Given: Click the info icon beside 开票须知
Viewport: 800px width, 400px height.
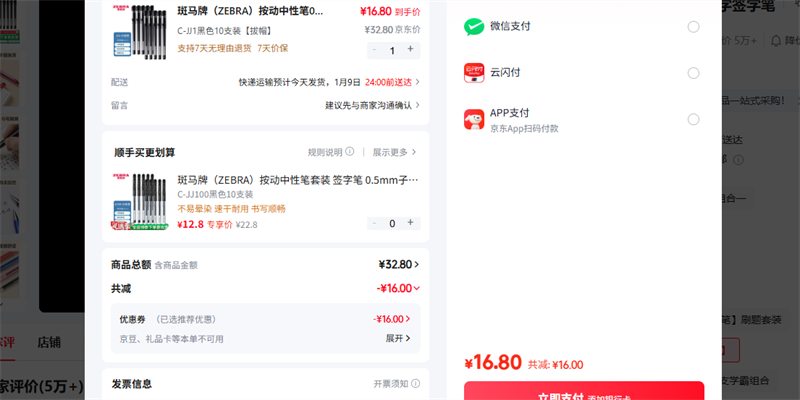Looking at the screenshot, I should [415, 383].
